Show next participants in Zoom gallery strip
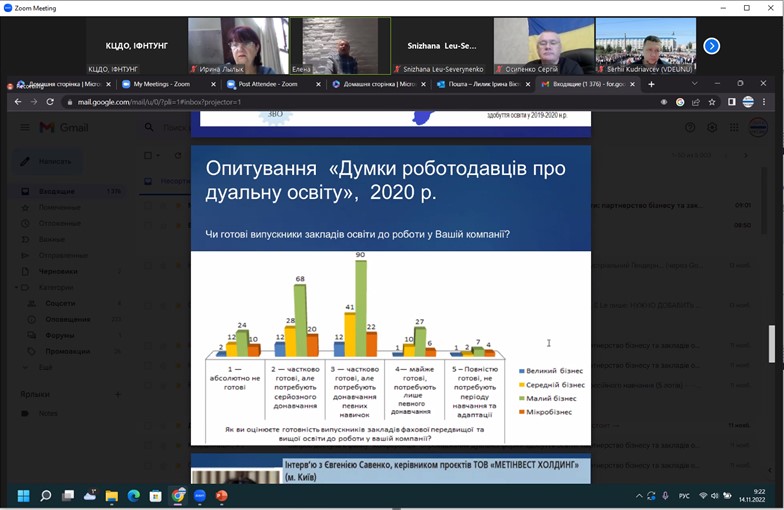The image size is (784, 510). click(x=712, y=46)
